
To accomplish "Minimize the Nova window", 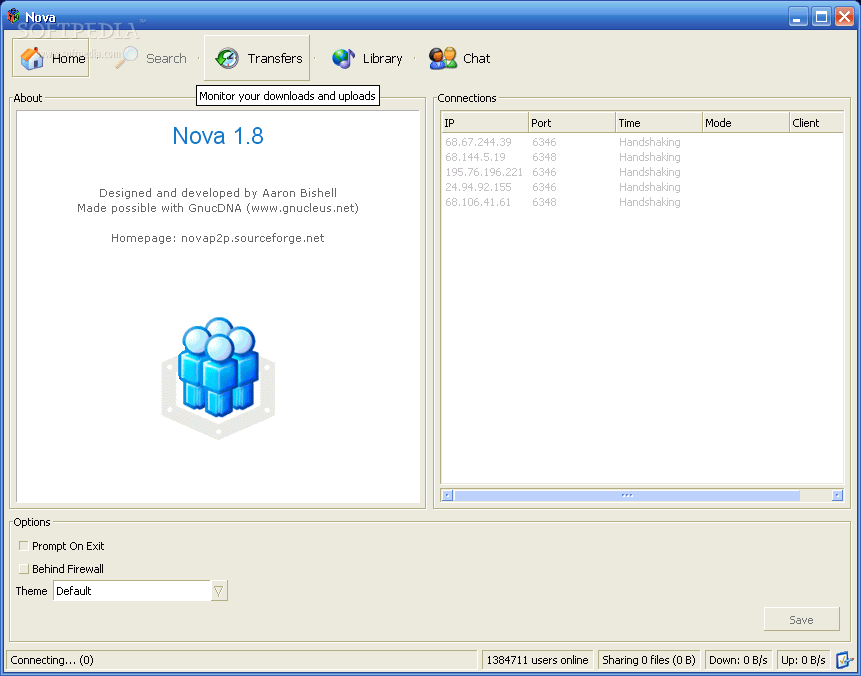I will (798, 16).
